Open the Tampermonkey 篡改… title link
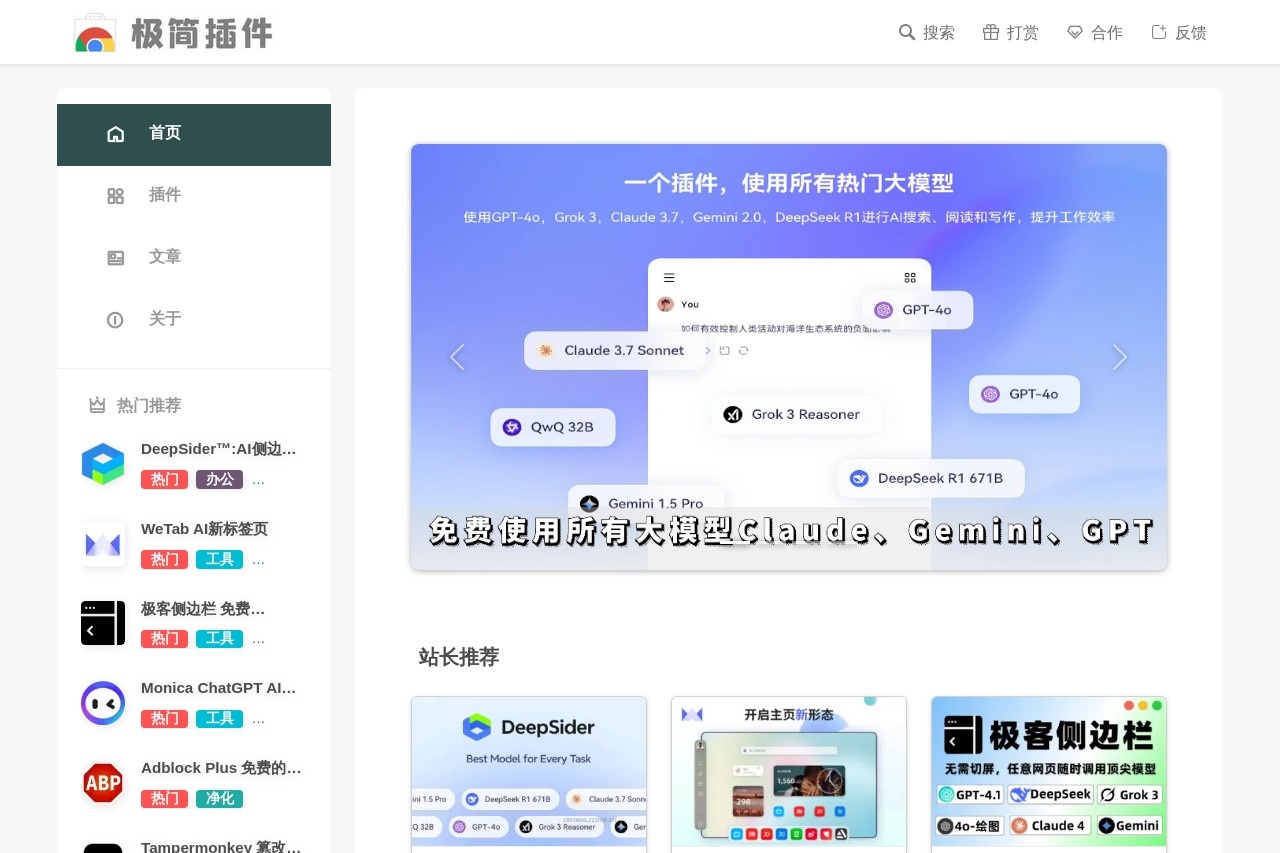Screen dimensions: 1280x853 coord(221,846)
